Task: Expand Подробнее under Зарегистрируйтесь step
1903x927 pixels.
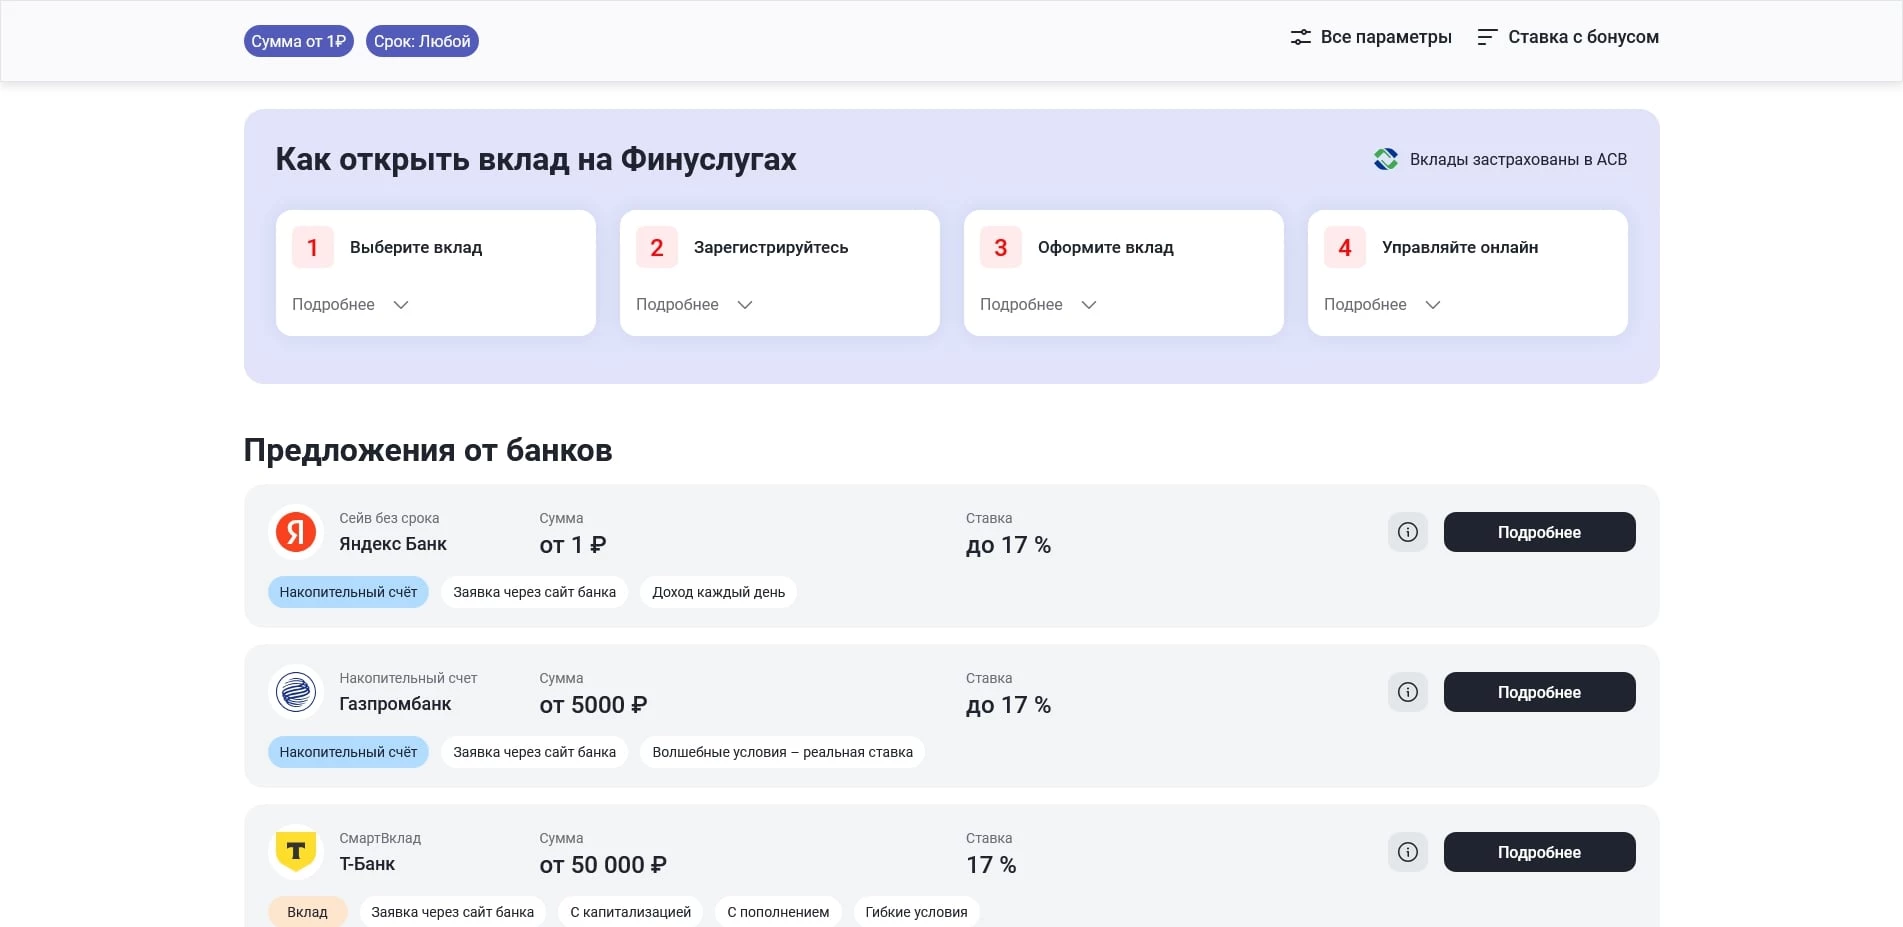Action: coord(693,304)
